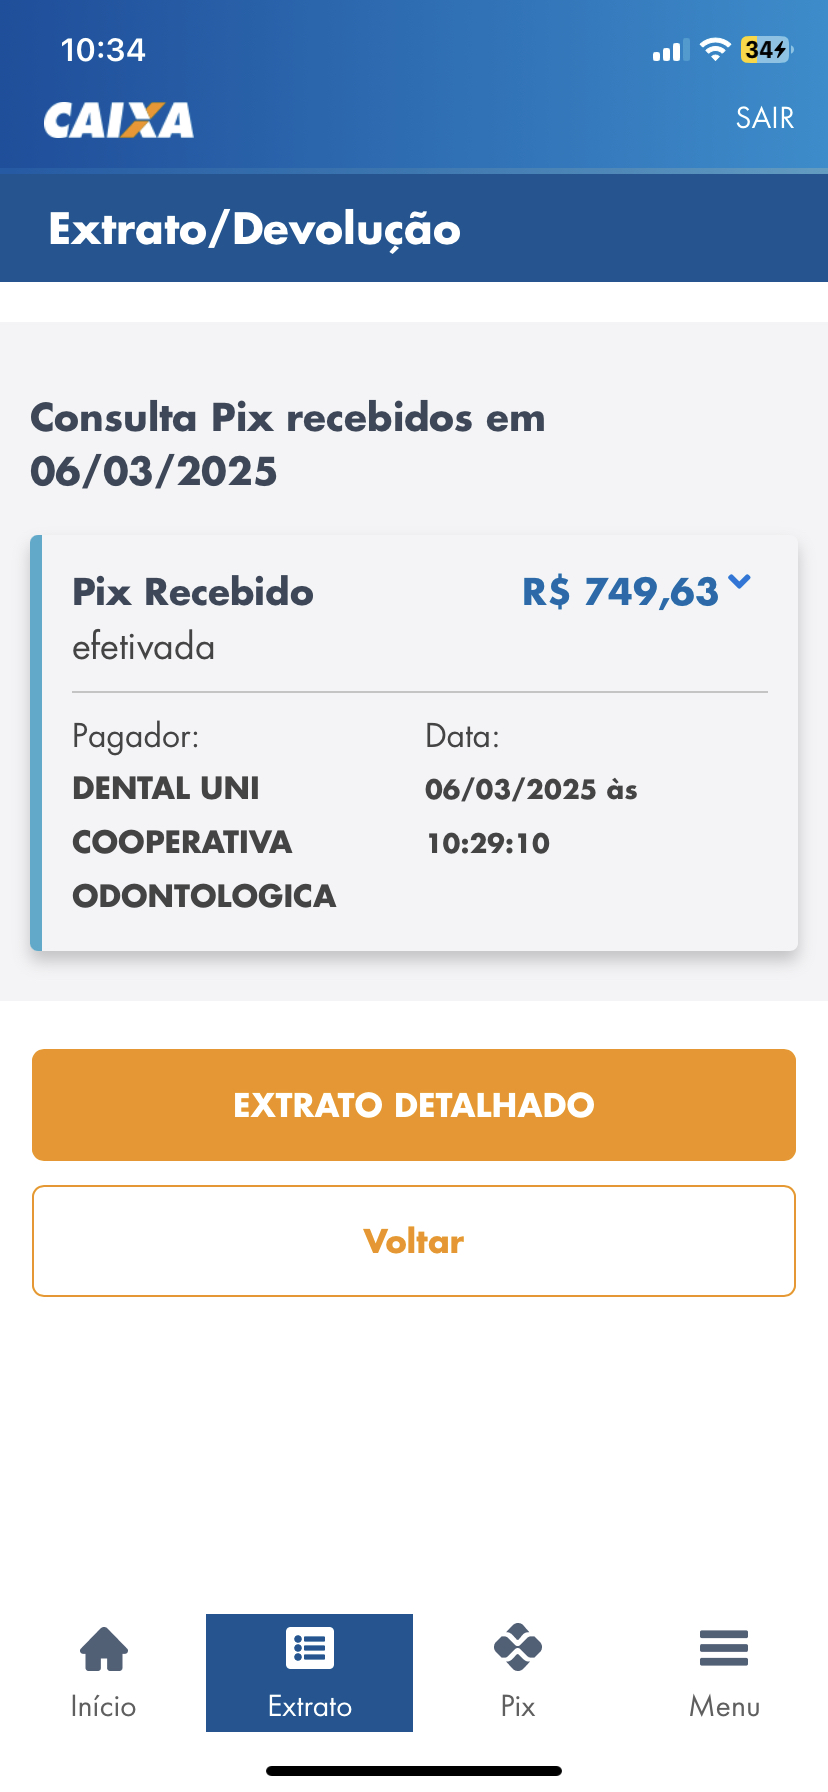Tap the CAIXA logo in header
Viewport: 828px width, 1792px height.
coord(118,120)
